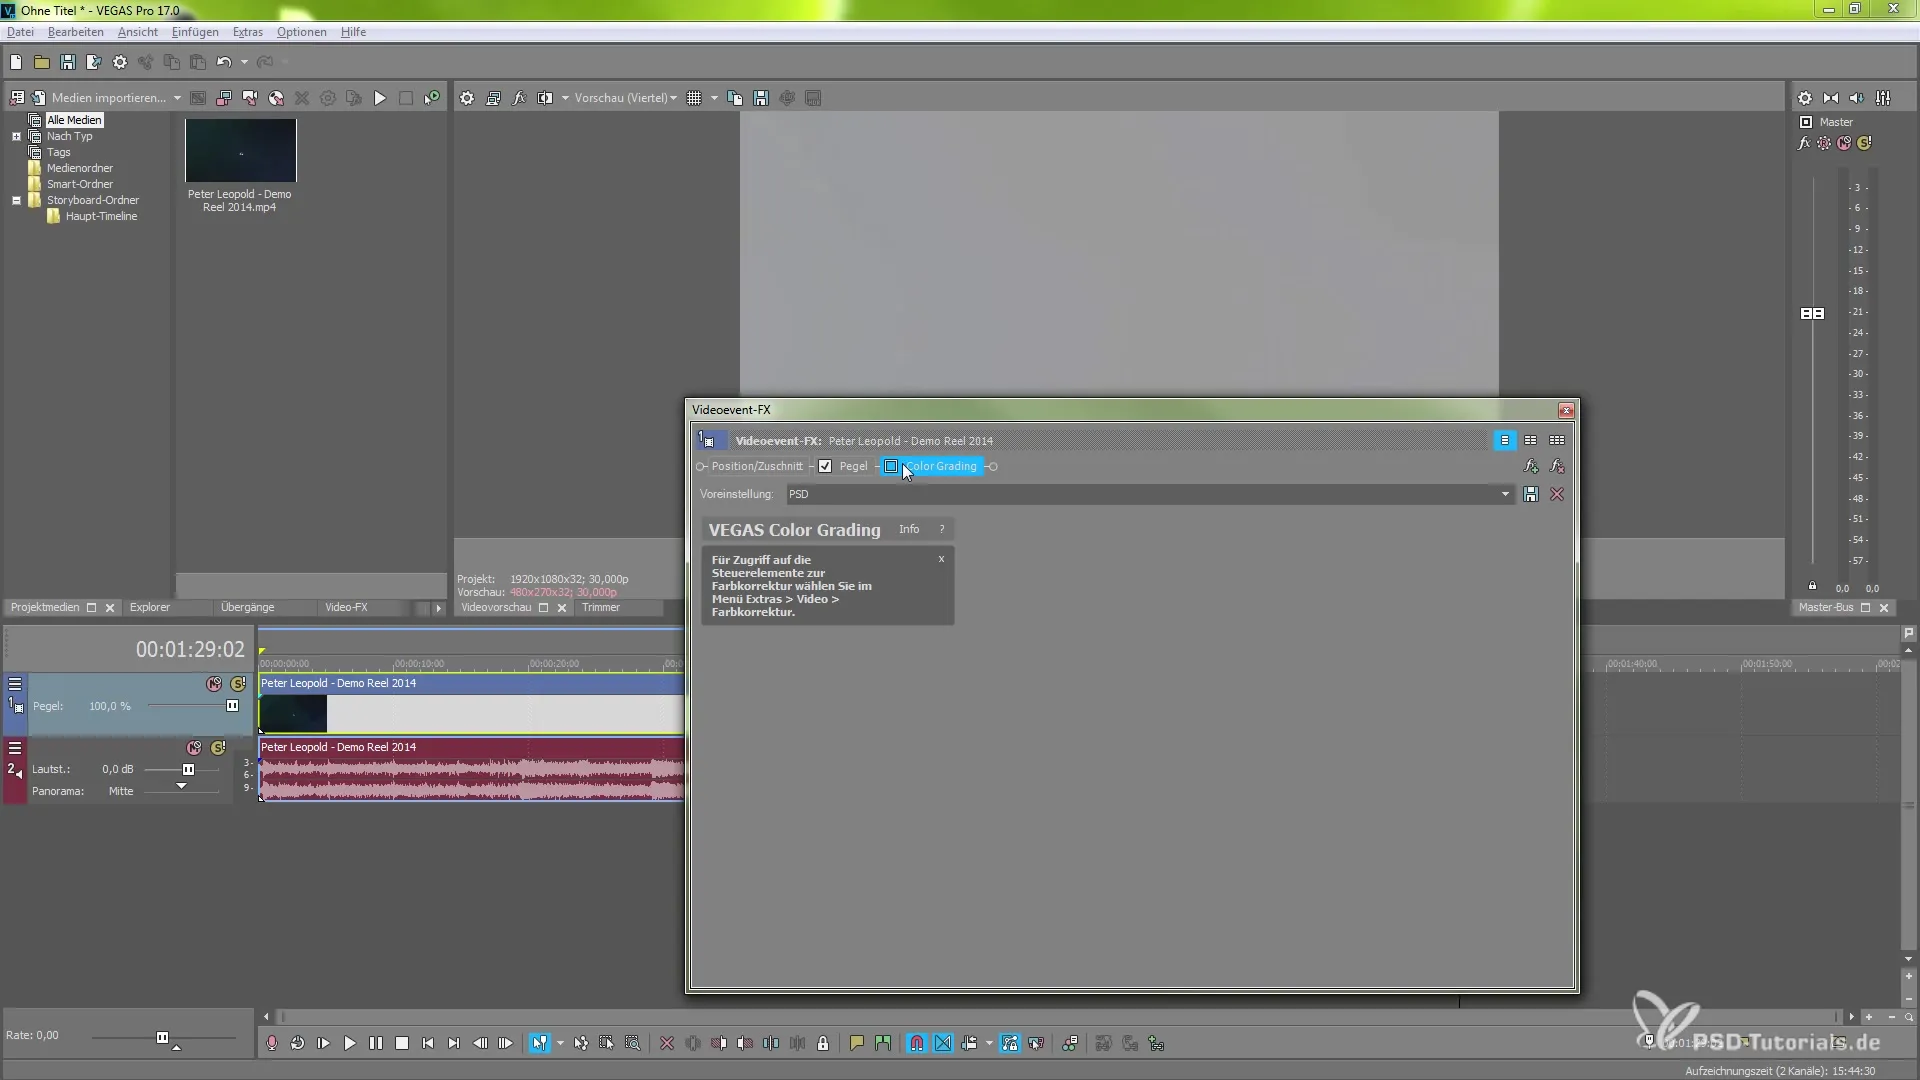Open a project via the folder icon
The image size is (1920, 1080).
pos(42,62)
